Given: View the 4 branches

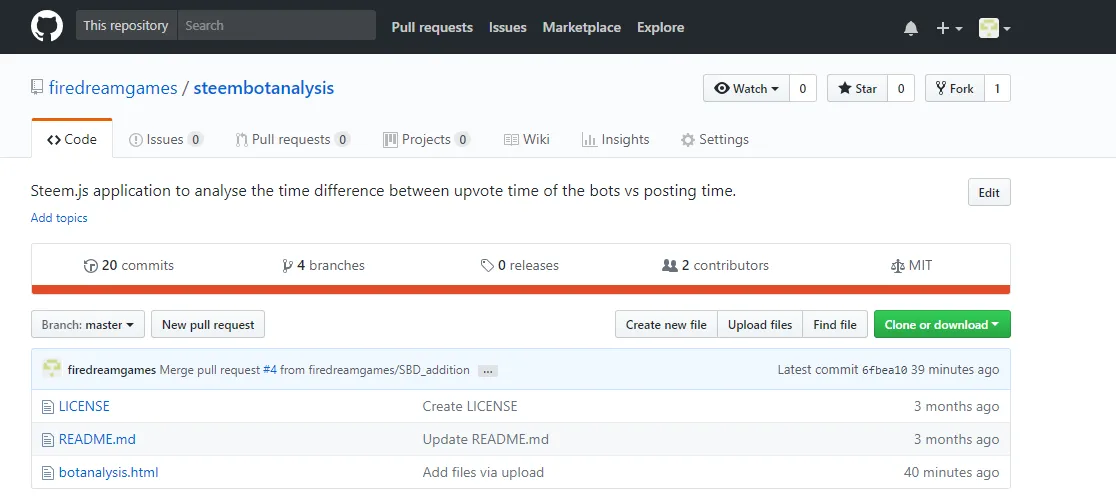Looking at the screenshot, I should [x=323, y=266].
